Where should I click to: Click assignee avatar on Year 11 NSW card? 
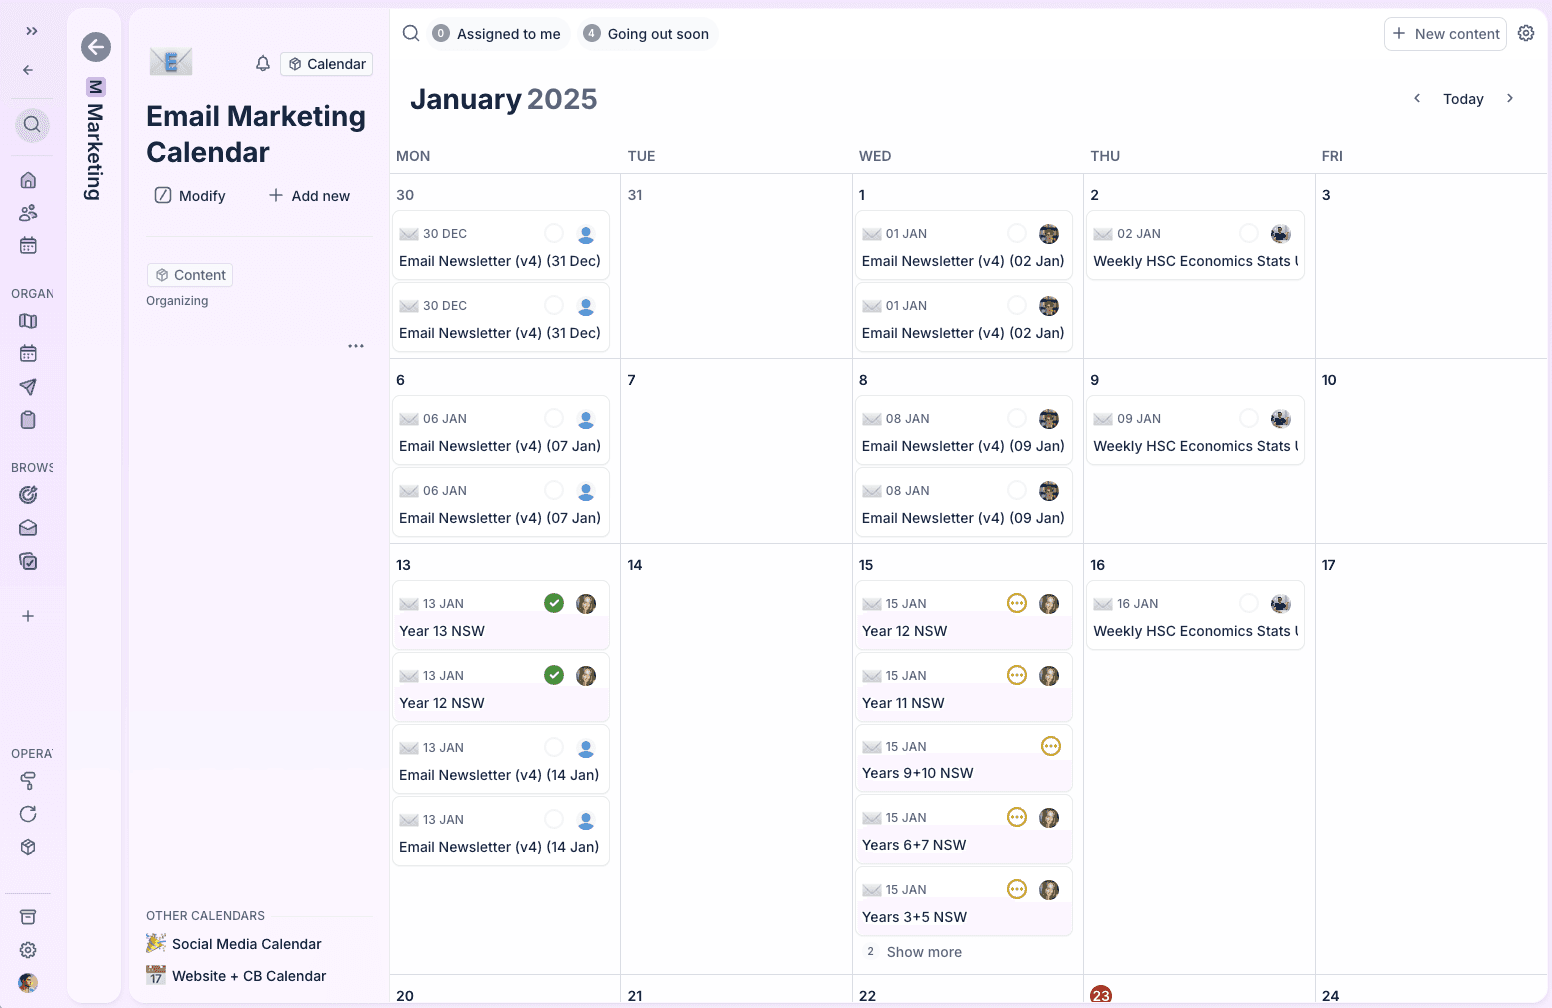click(1049, 675)
